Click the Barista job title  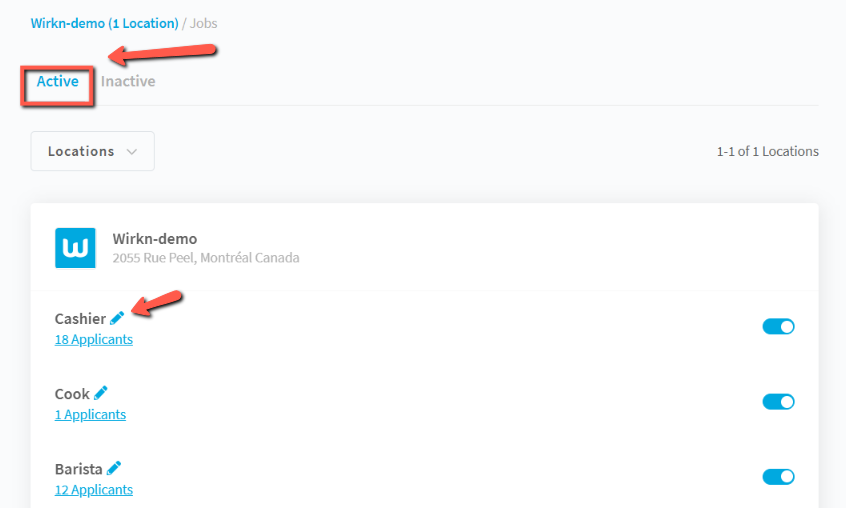tap(78, 469)
